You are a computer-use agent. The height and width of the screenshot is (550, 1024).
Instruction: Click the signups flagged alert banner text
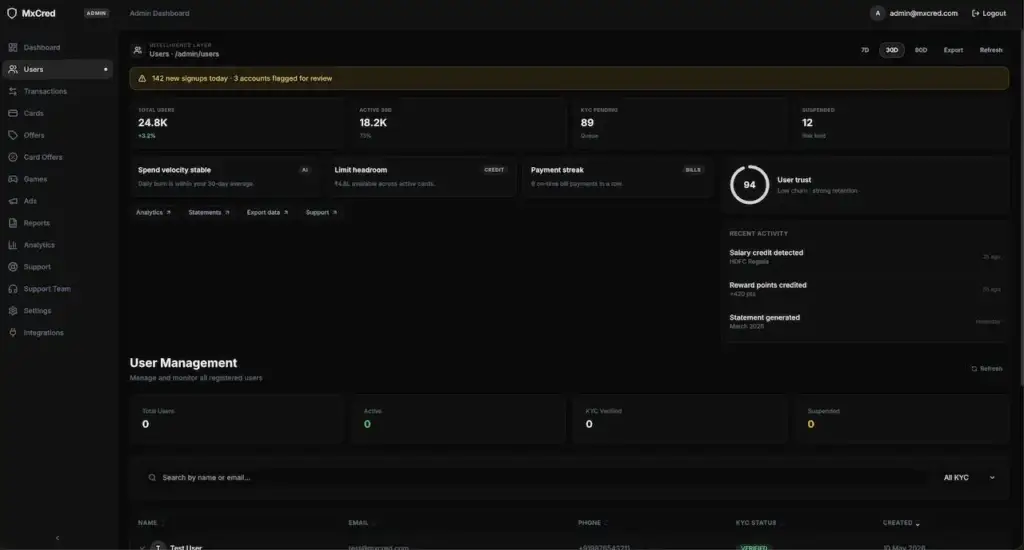tap(242, 78)
